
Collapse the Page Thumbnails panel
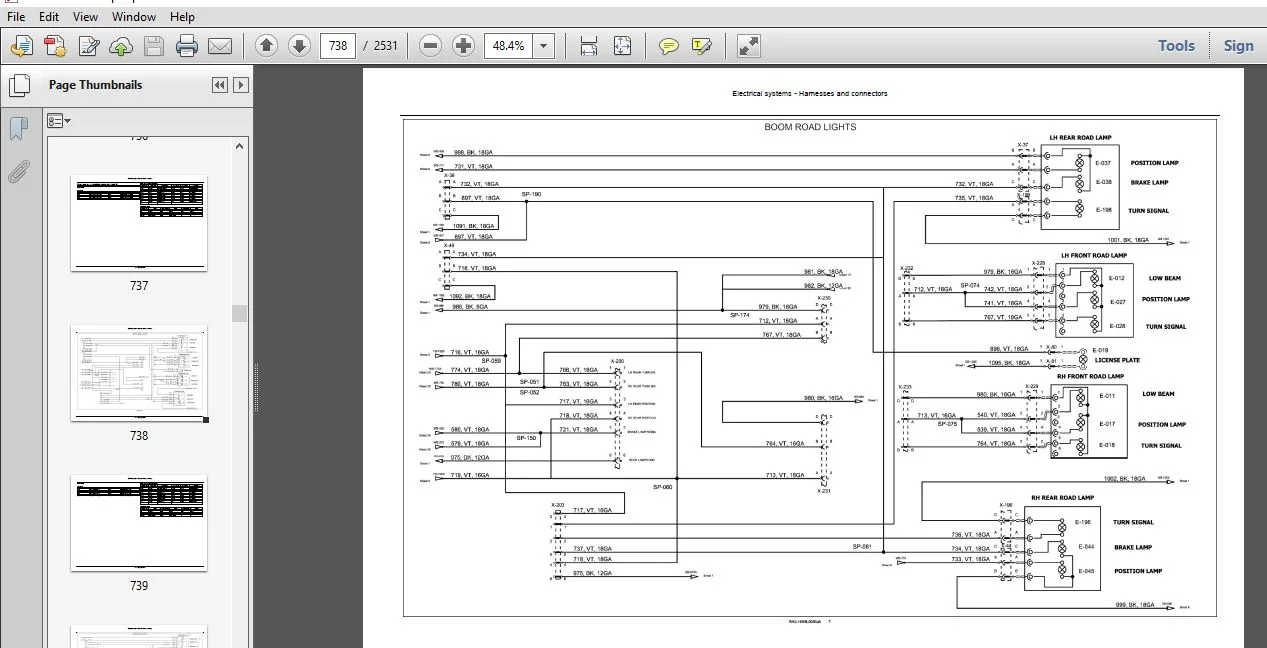coord(220,85)
